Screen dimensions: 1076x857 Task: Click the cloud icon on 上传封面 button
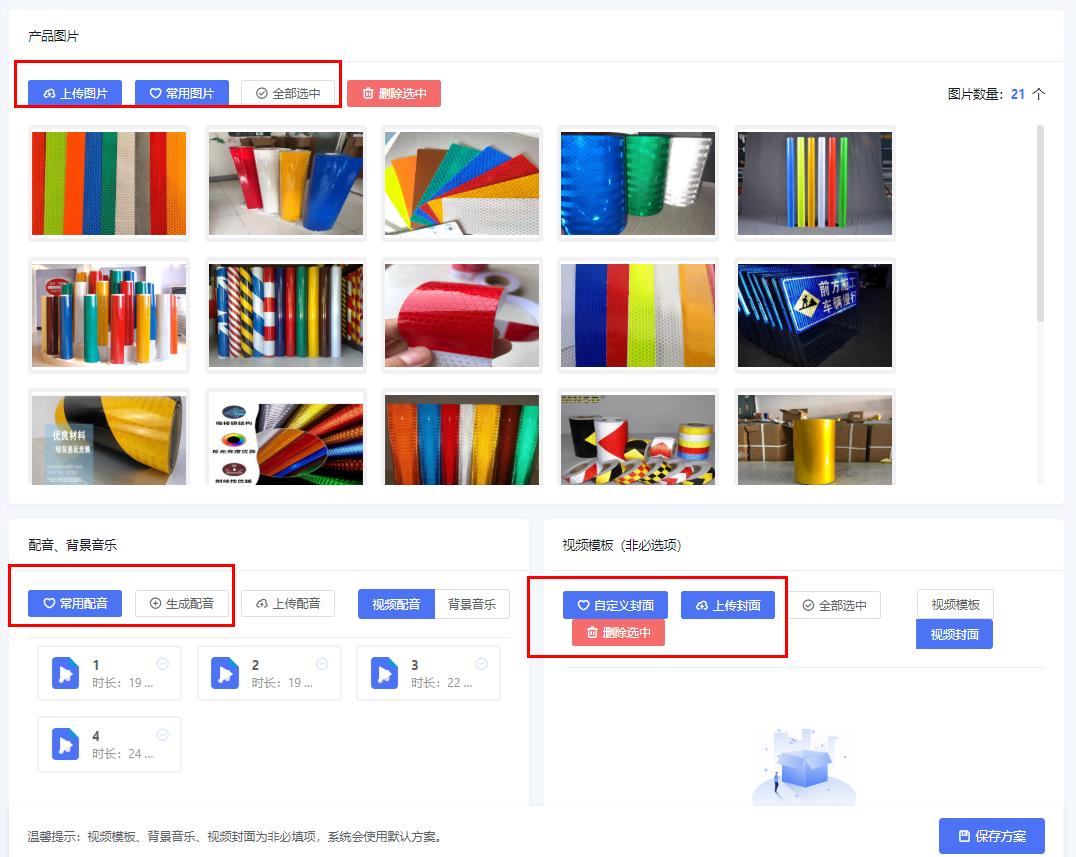pos(703,605)
